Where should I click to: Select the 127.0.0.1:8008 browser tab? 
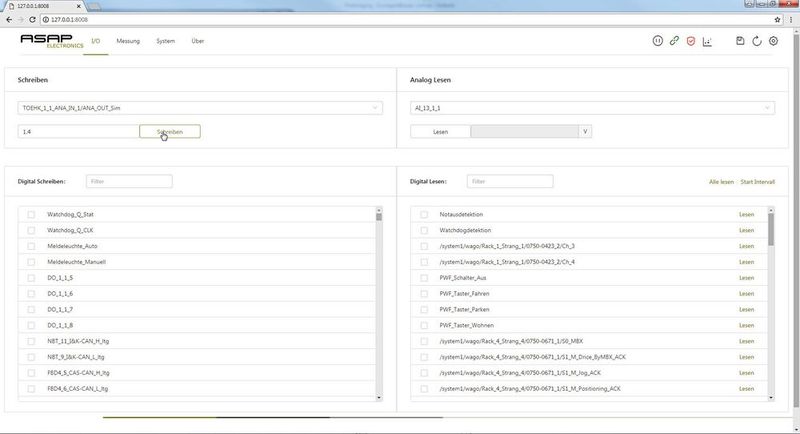(43, 6)
